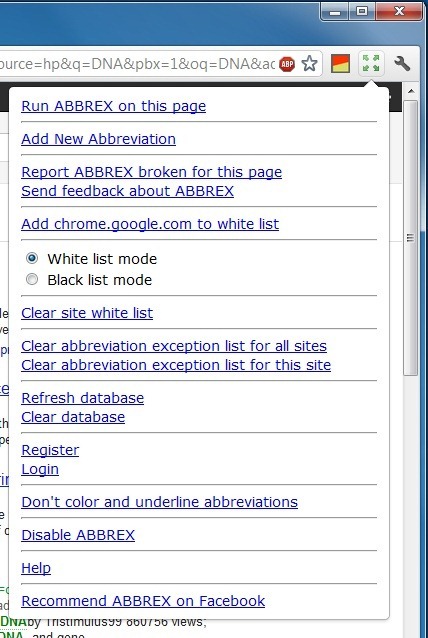Maximize the Chrome window
428x638 pixels.
[x=362, y=11]
